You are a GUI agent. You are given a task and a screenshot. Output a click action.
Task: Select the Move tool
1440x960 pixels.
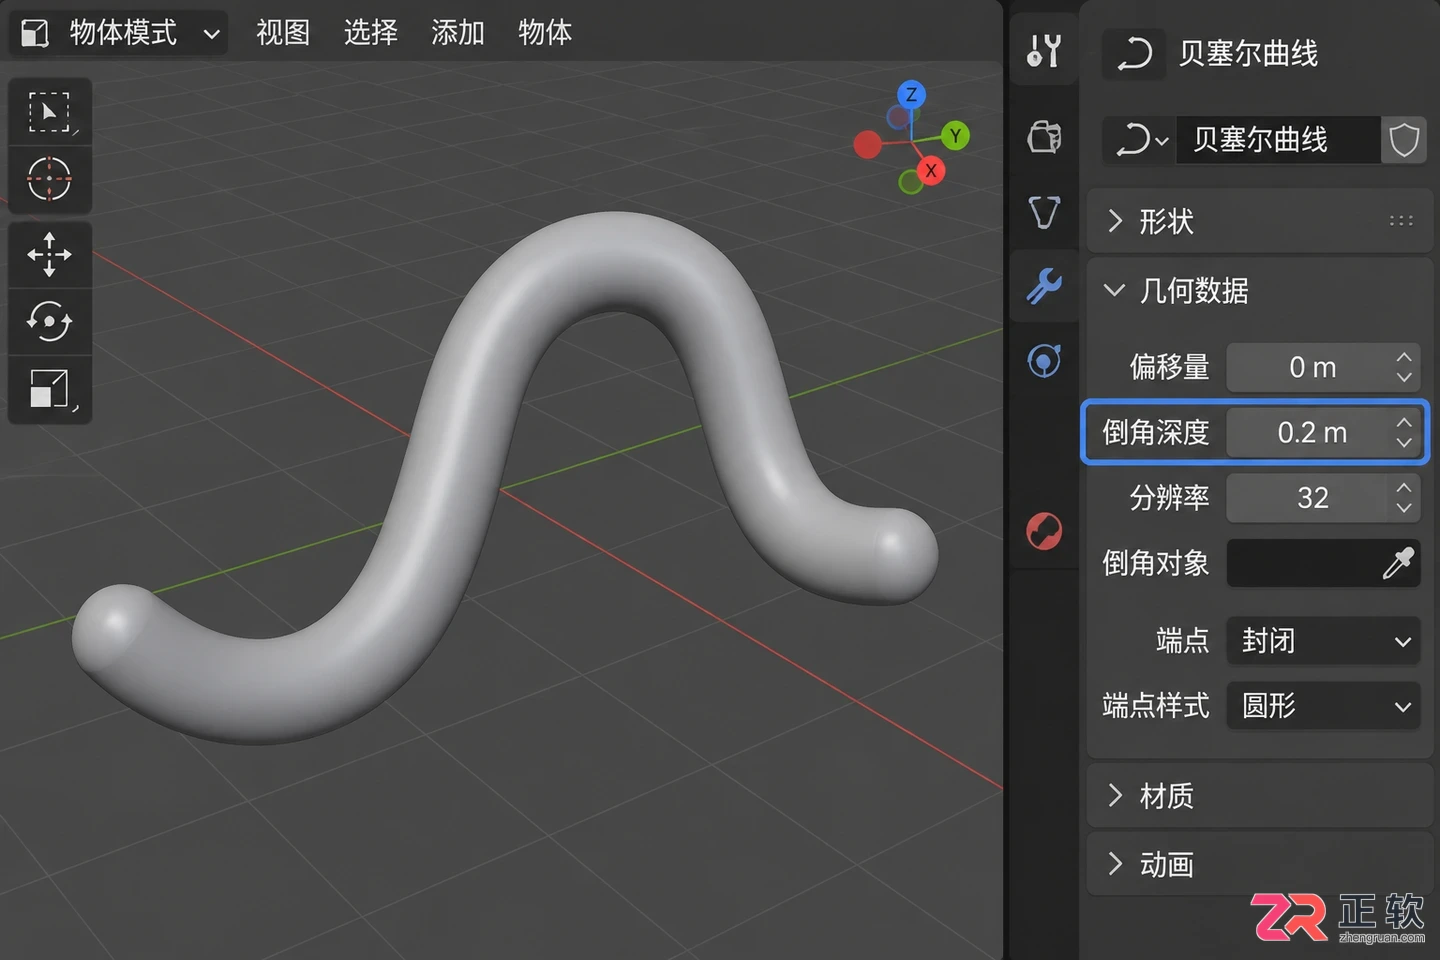click(x=49, y=254)
